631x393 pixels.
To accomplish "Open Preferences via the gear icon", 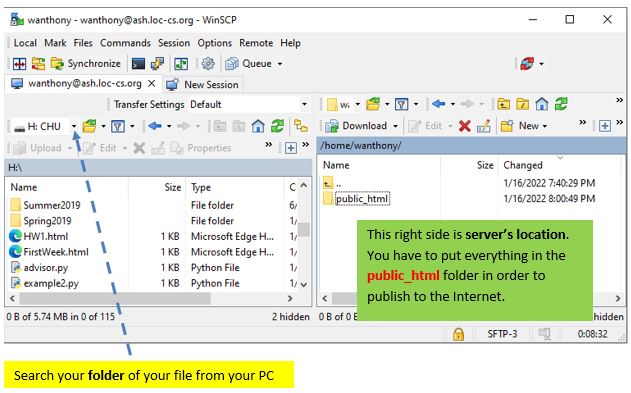I will coord(208,64).
